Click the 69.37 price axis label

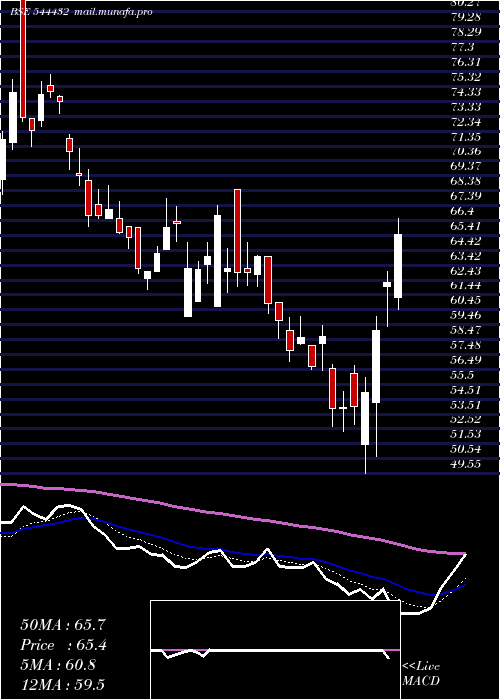pyautogui.click(x=466, y=166)
